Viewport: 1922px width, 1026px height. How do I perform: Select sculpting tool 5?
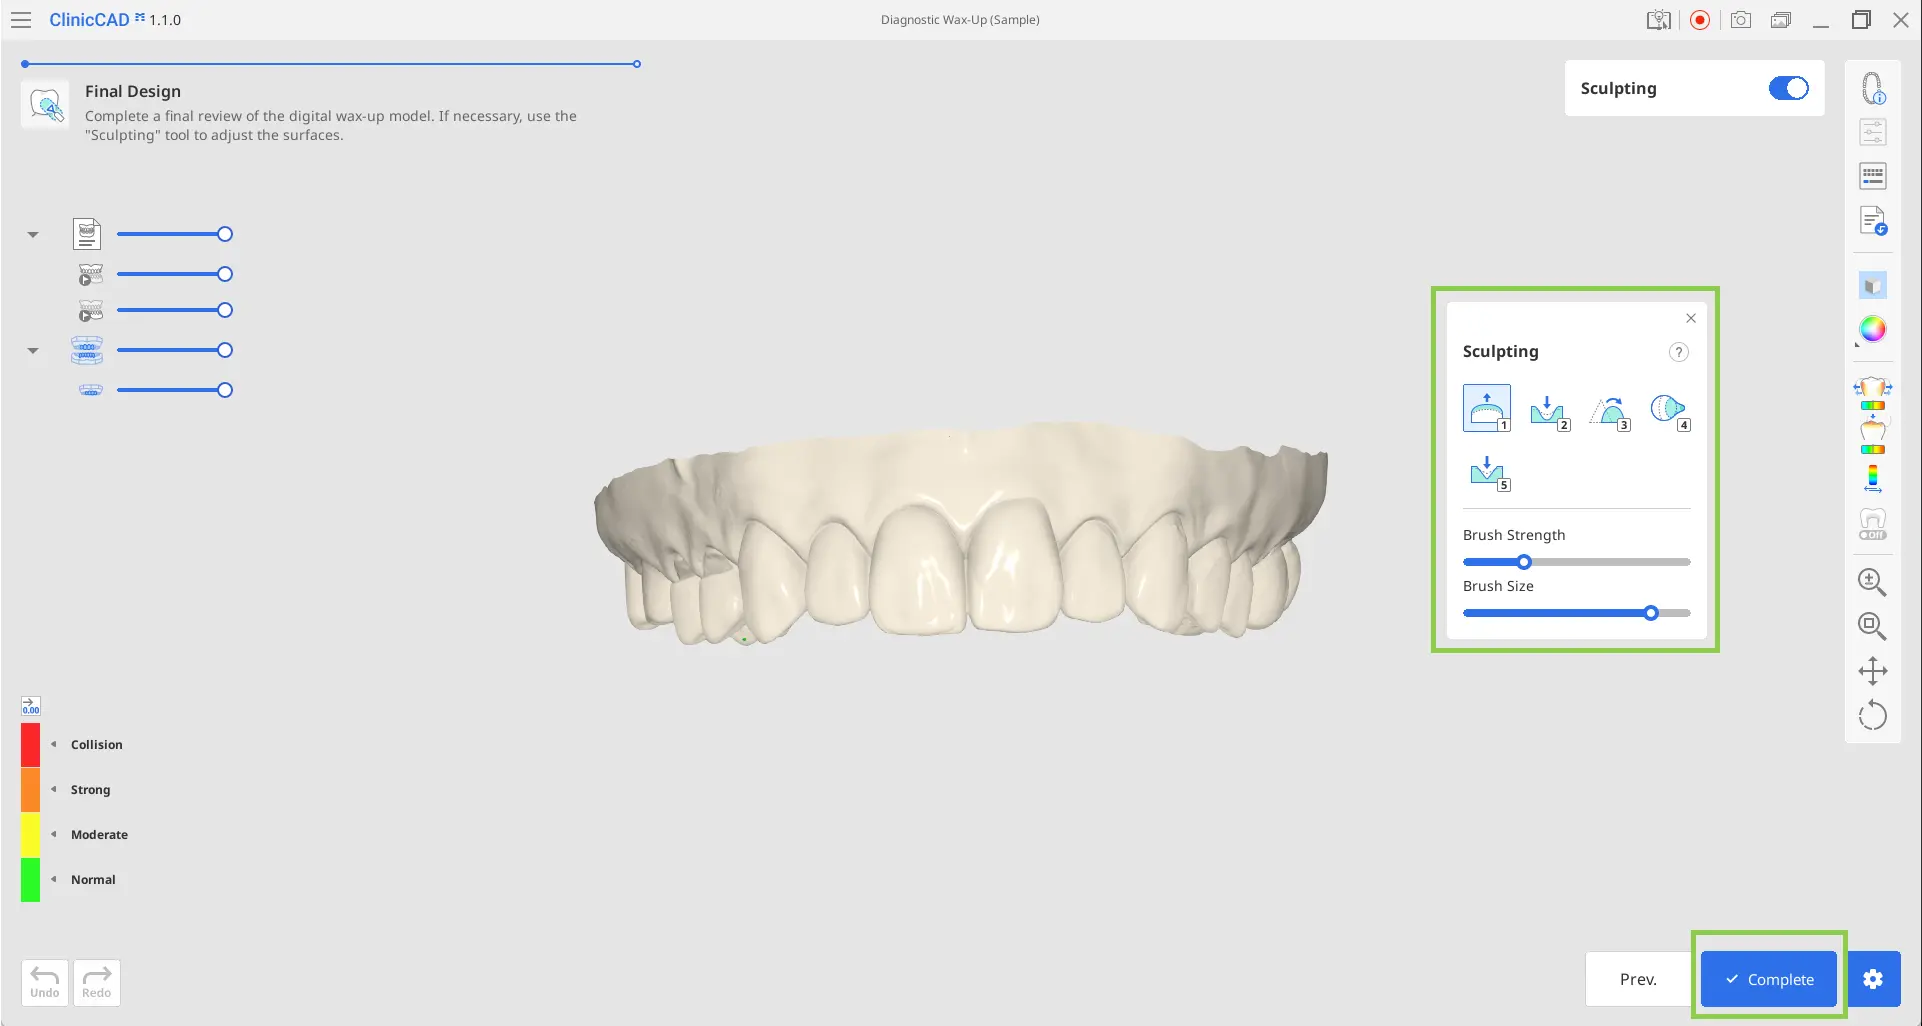(1489, 471)
